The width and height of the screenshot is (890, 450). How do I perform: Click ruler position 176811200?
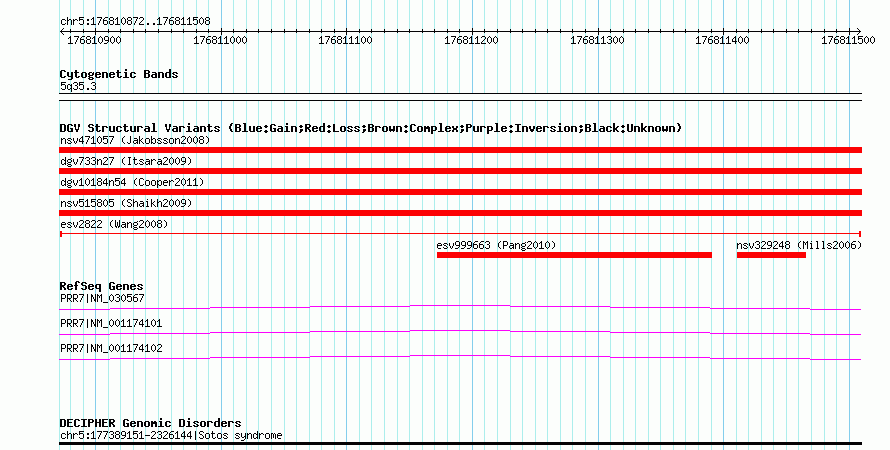[x=472, y=40]
